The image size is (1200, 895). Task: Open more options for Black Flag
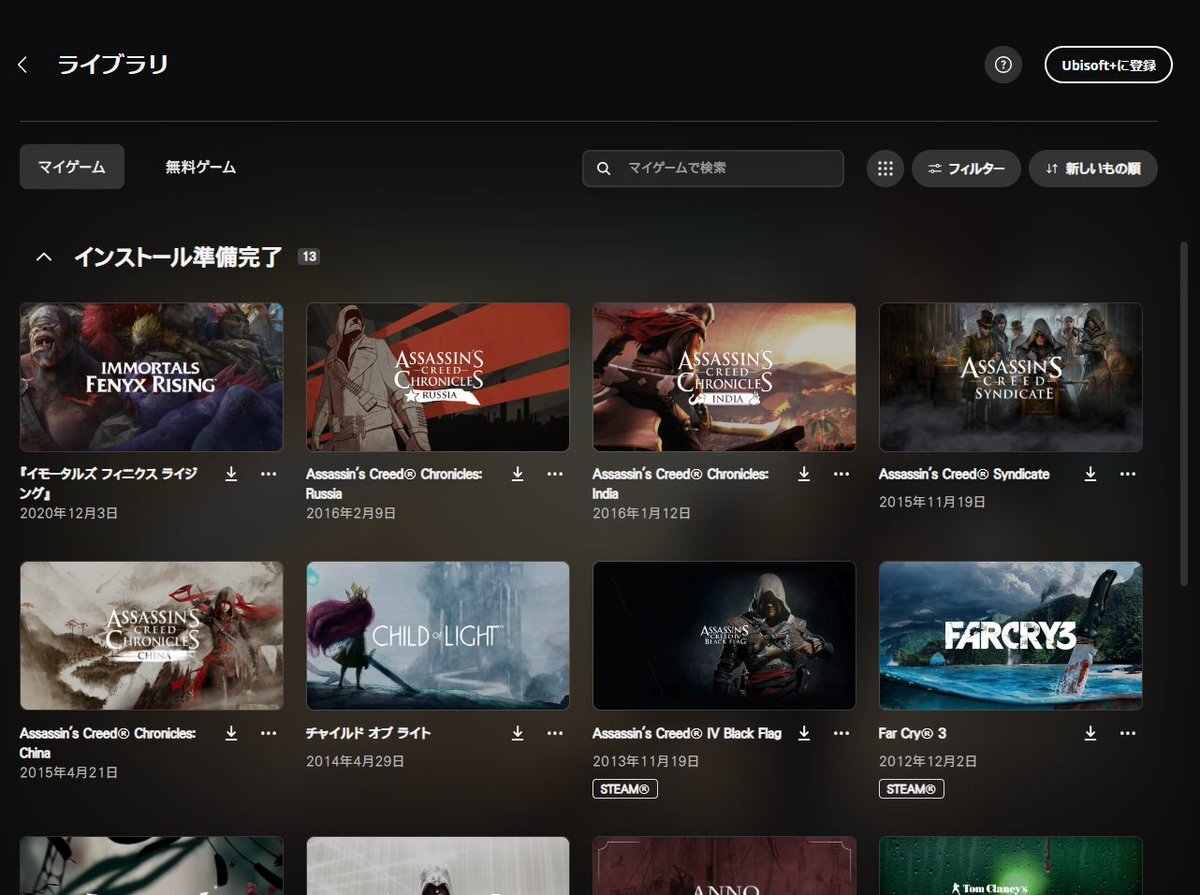point(841,733)
